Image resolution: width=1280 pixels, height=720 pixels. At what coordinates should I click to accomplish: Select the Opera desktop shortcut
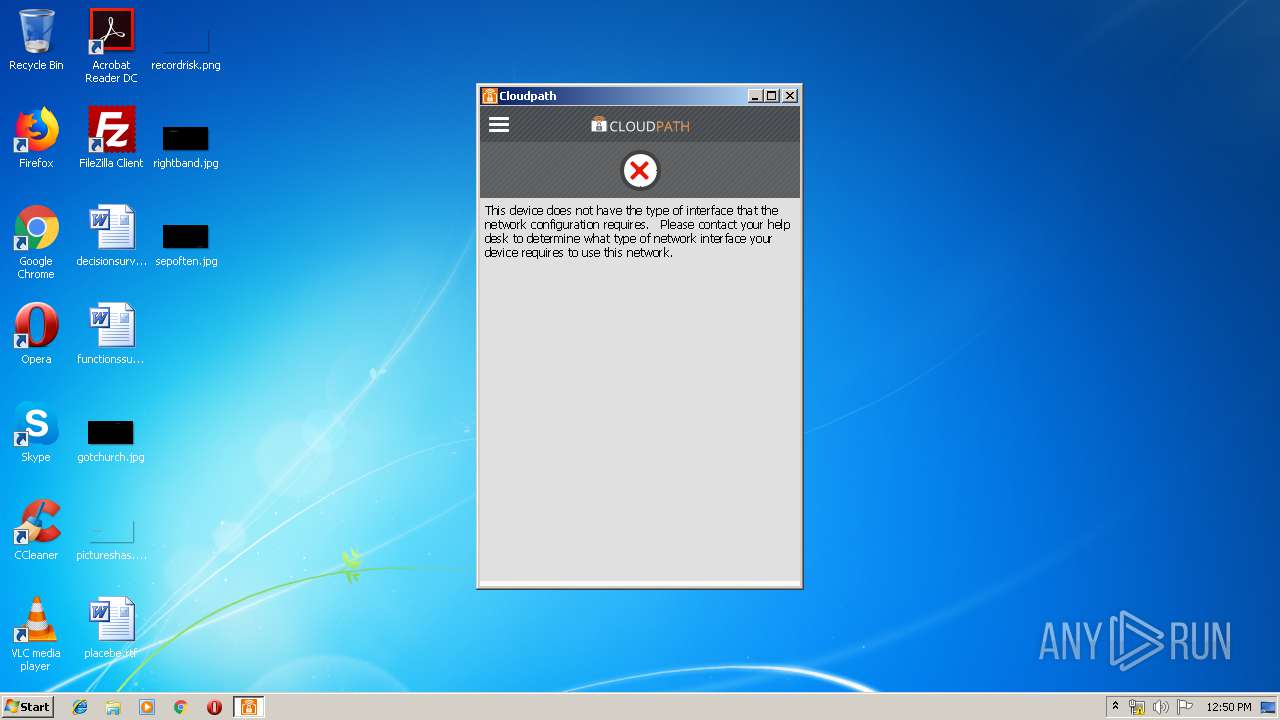tap(36, 334)
